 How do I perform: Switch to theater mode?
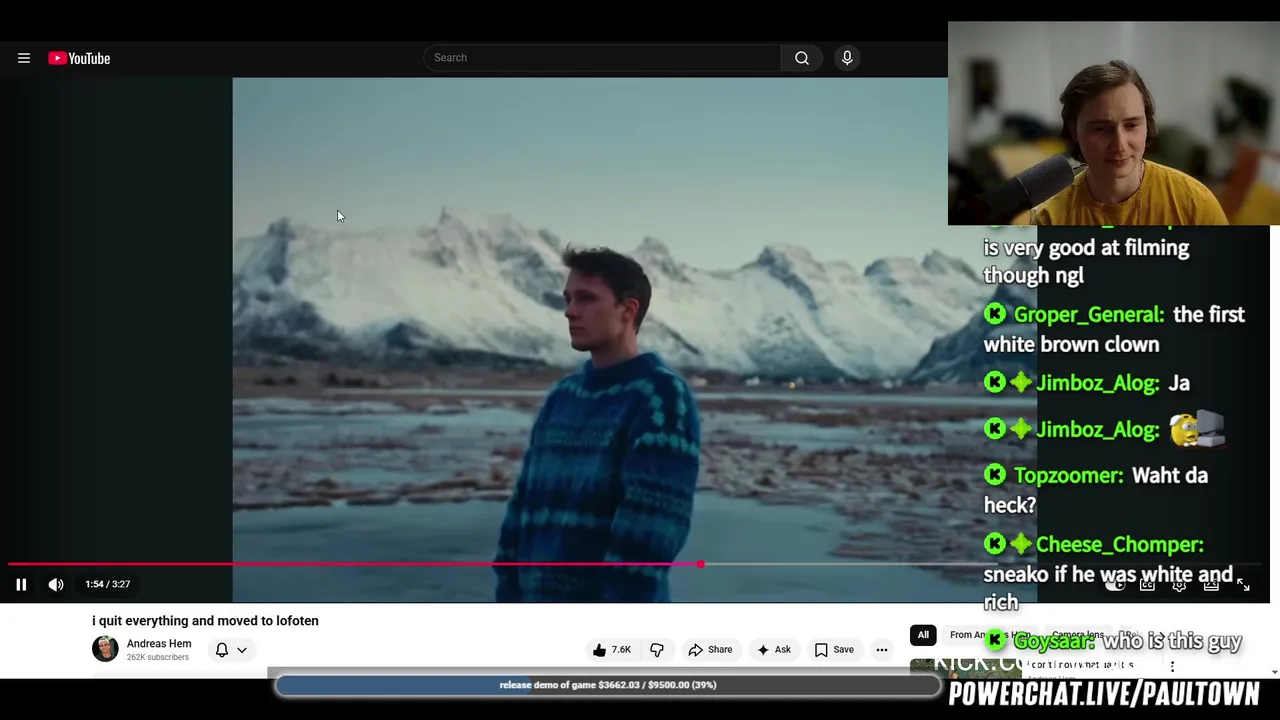[x=1211, y=585]
